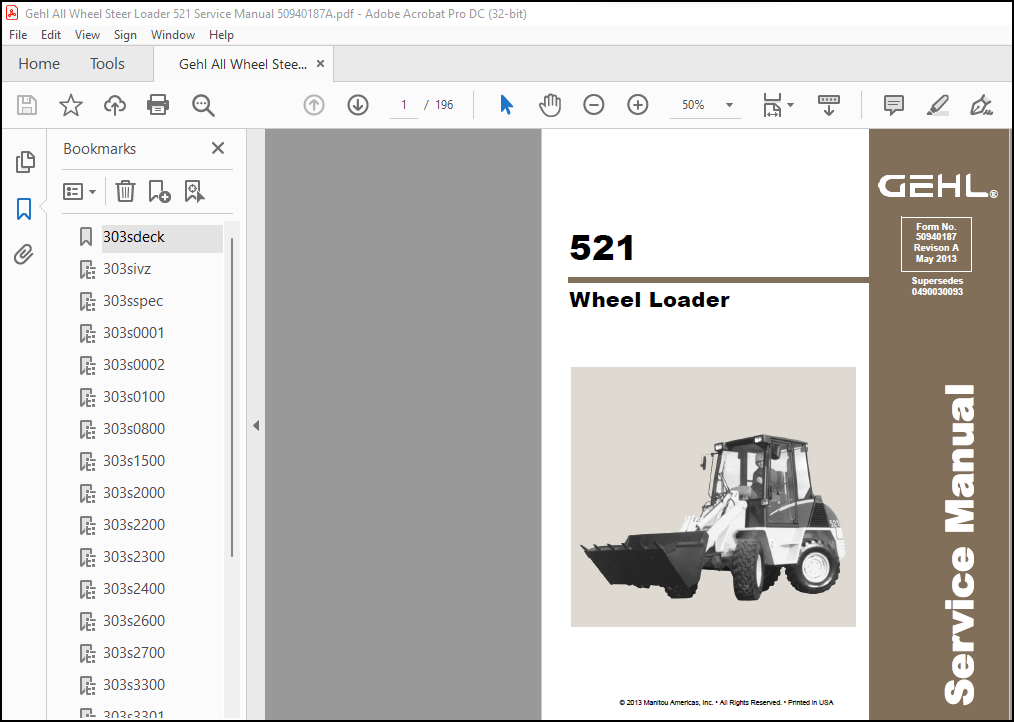Select the Gehl All Wheel Stee... document tab

[x=243, y=64]
